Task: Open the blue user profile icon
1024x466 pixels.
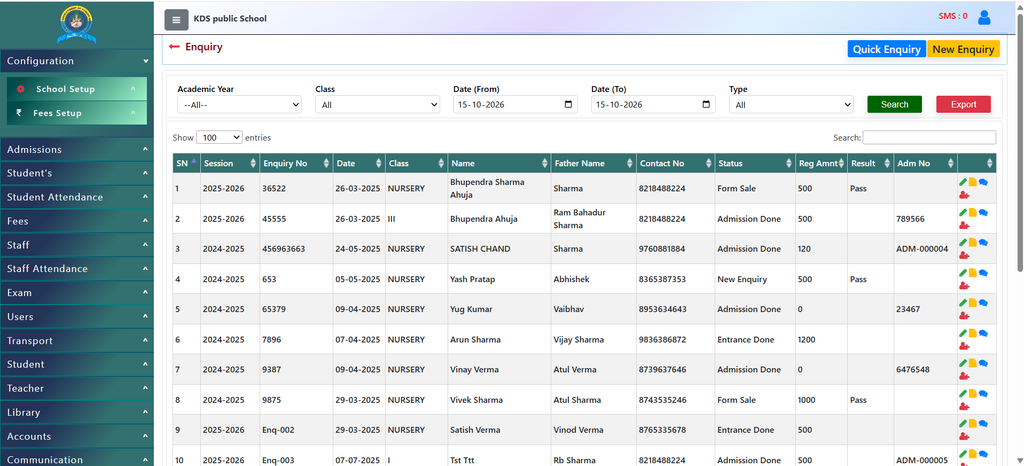Action: [984, 18]
